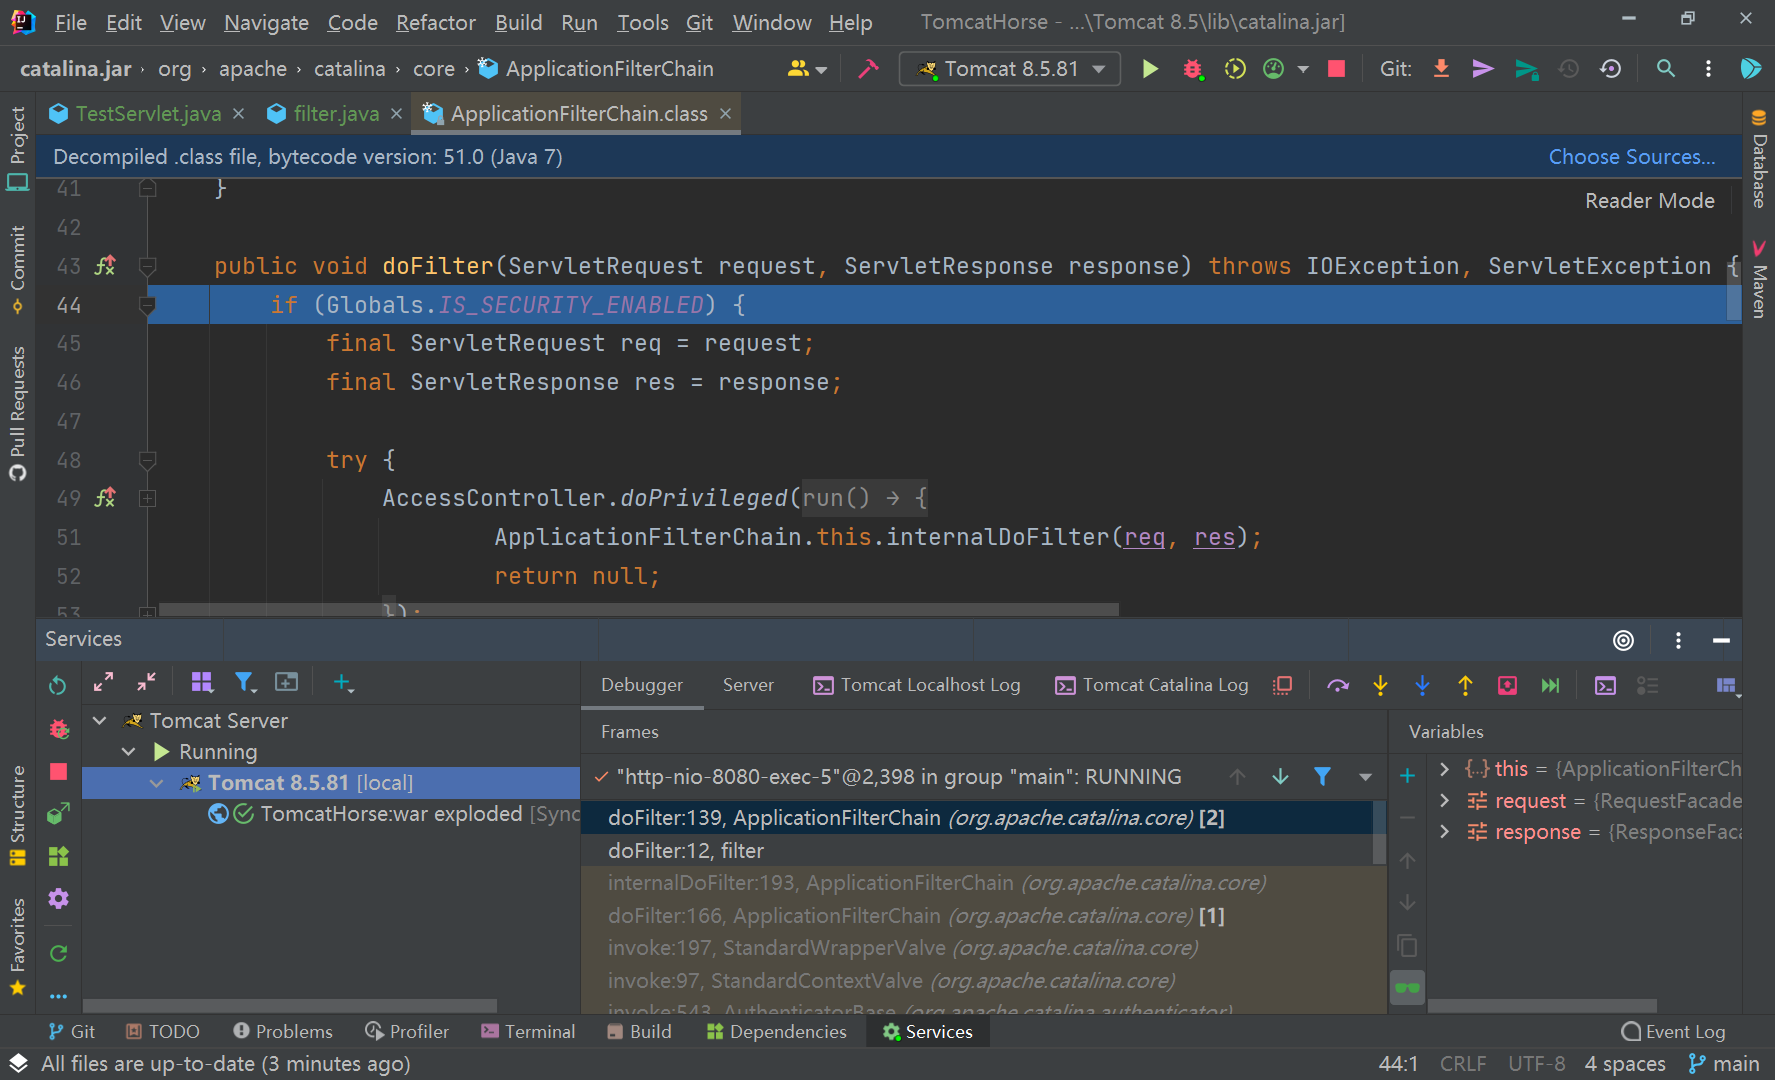Toggle Services tree filter funnel
Image resolution: width=1775 pixels, height=1080 pixels.
click(x=245, y=682)
